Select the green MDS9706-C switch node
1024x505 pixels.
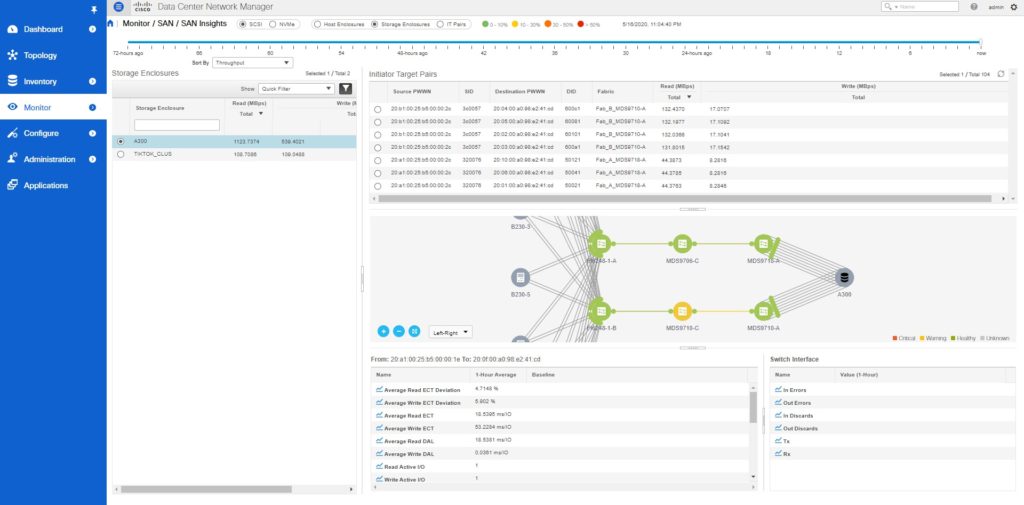(x=682, y=244)
